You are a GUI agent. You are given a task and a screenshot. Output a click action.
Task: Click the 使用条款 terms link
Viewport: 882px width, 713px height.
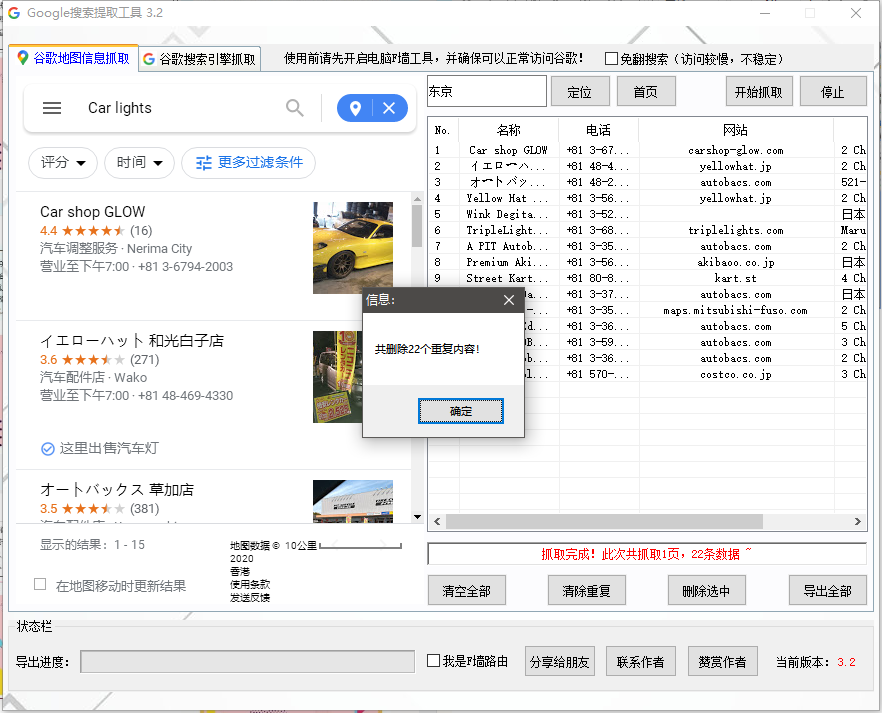[250, 584]
